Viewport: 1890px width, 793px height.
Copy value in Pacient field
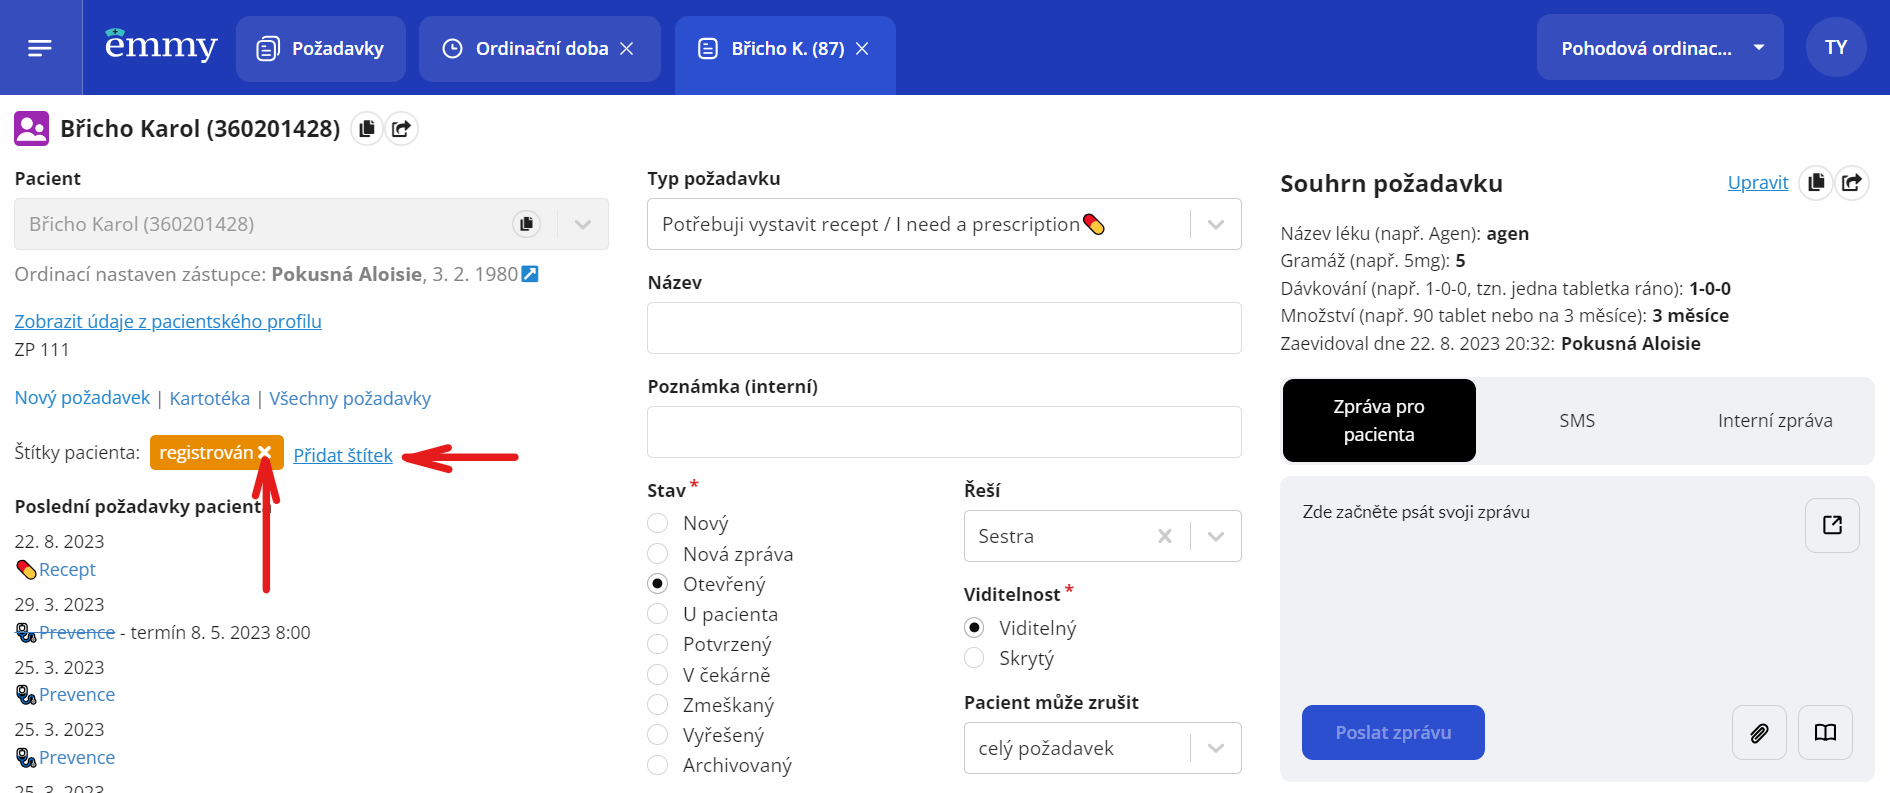pos(526,224)
